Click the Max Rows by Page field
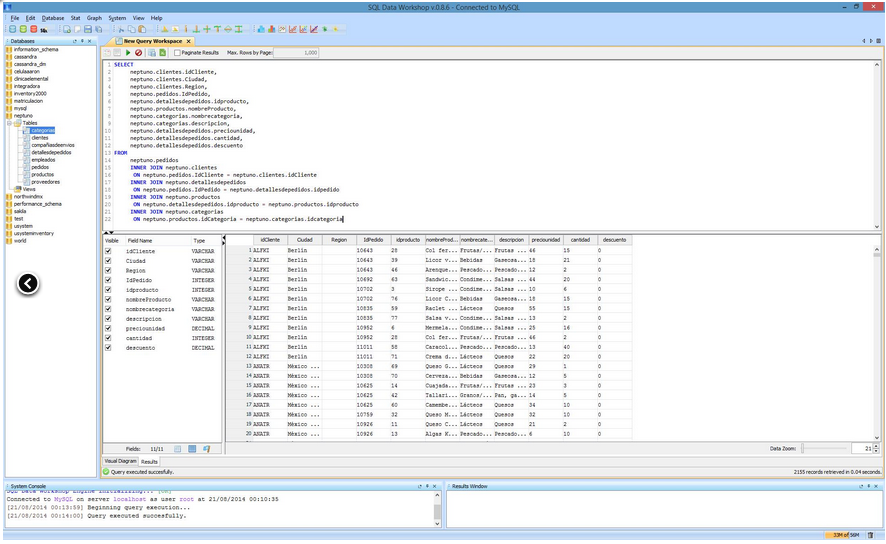 296,52
